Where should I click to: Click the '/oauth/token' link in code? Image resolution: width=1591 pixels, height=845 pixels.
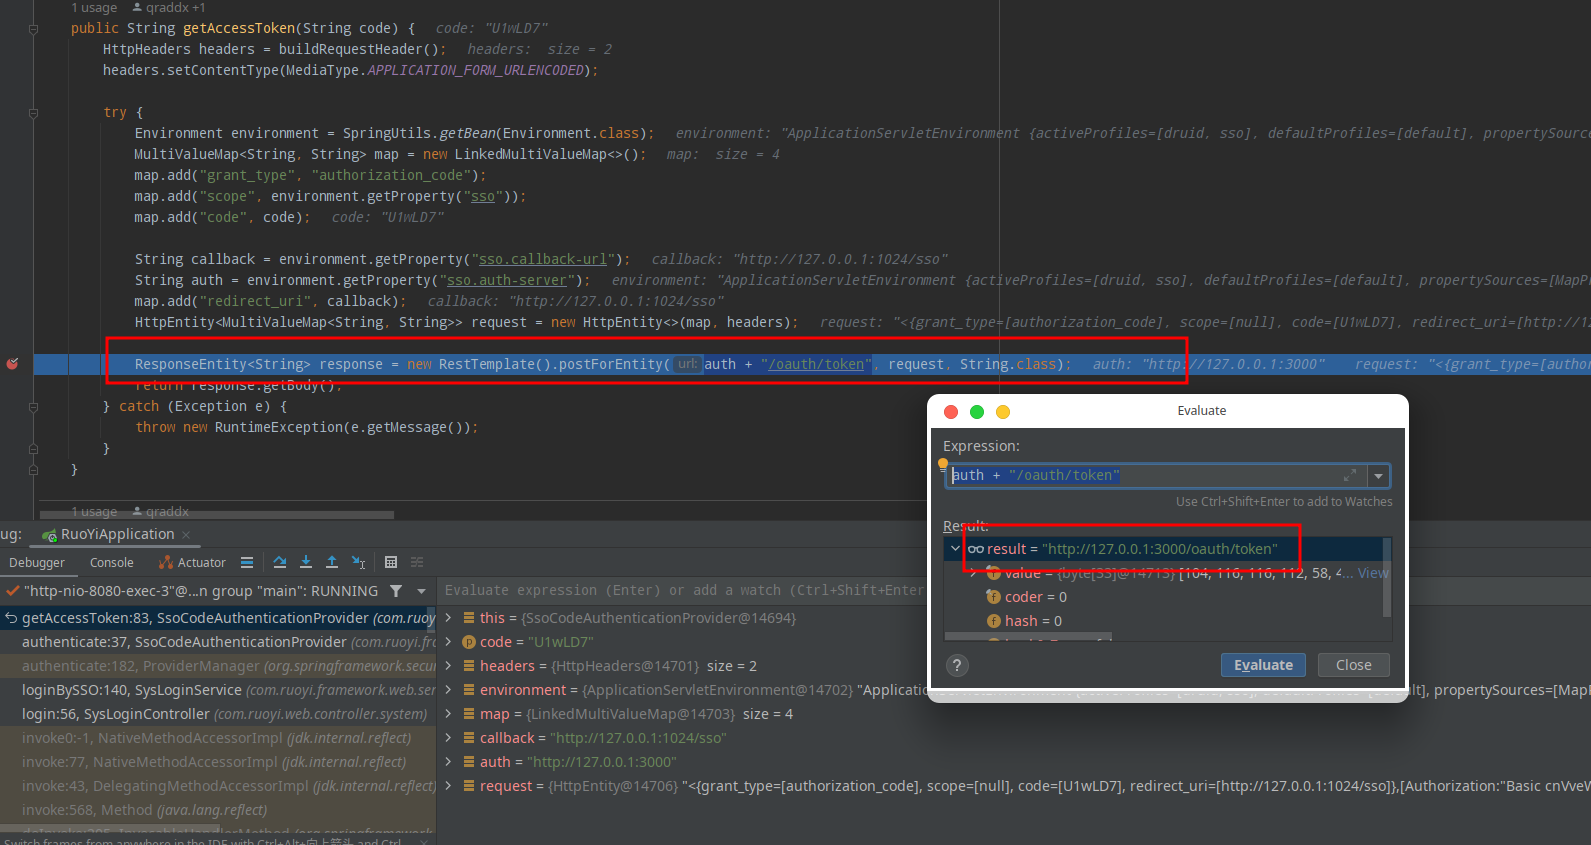pos(816,364)
